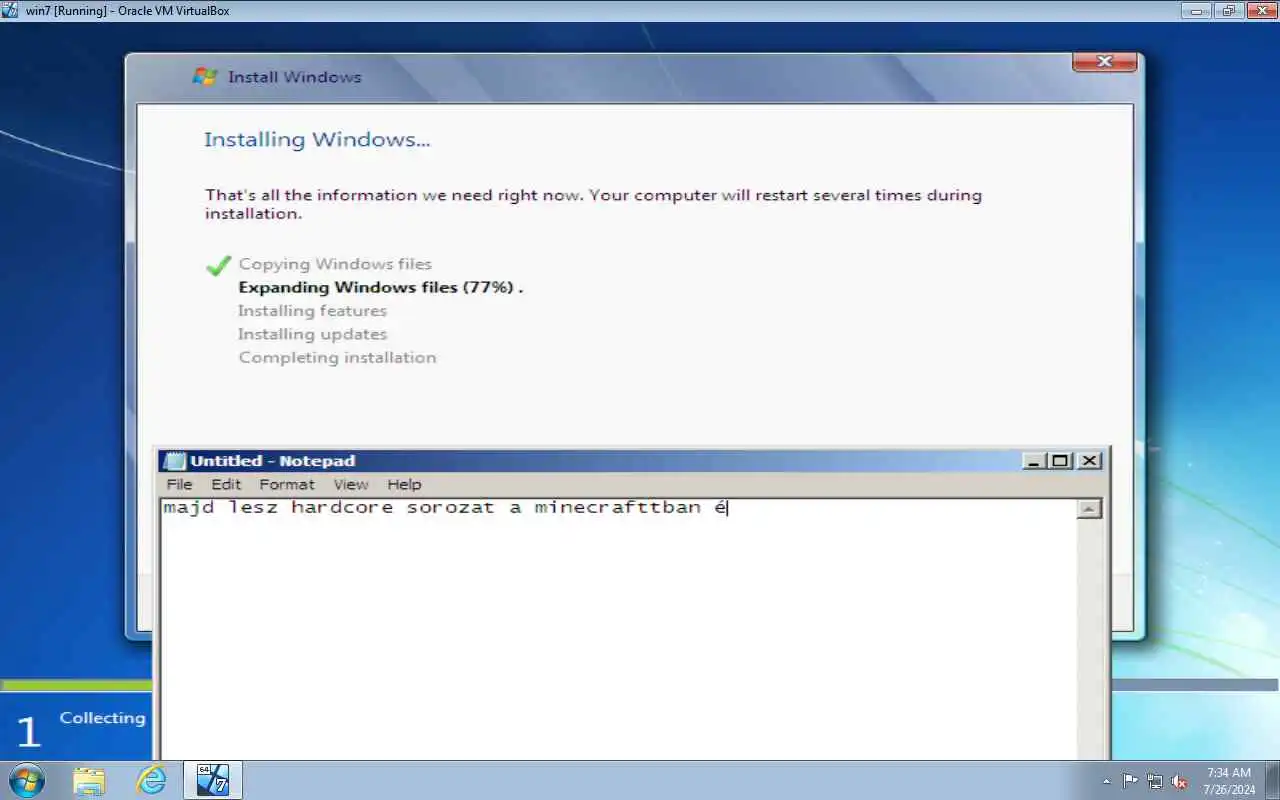Click the "Collecting" label in the setup footer

[x=102, y=718]
